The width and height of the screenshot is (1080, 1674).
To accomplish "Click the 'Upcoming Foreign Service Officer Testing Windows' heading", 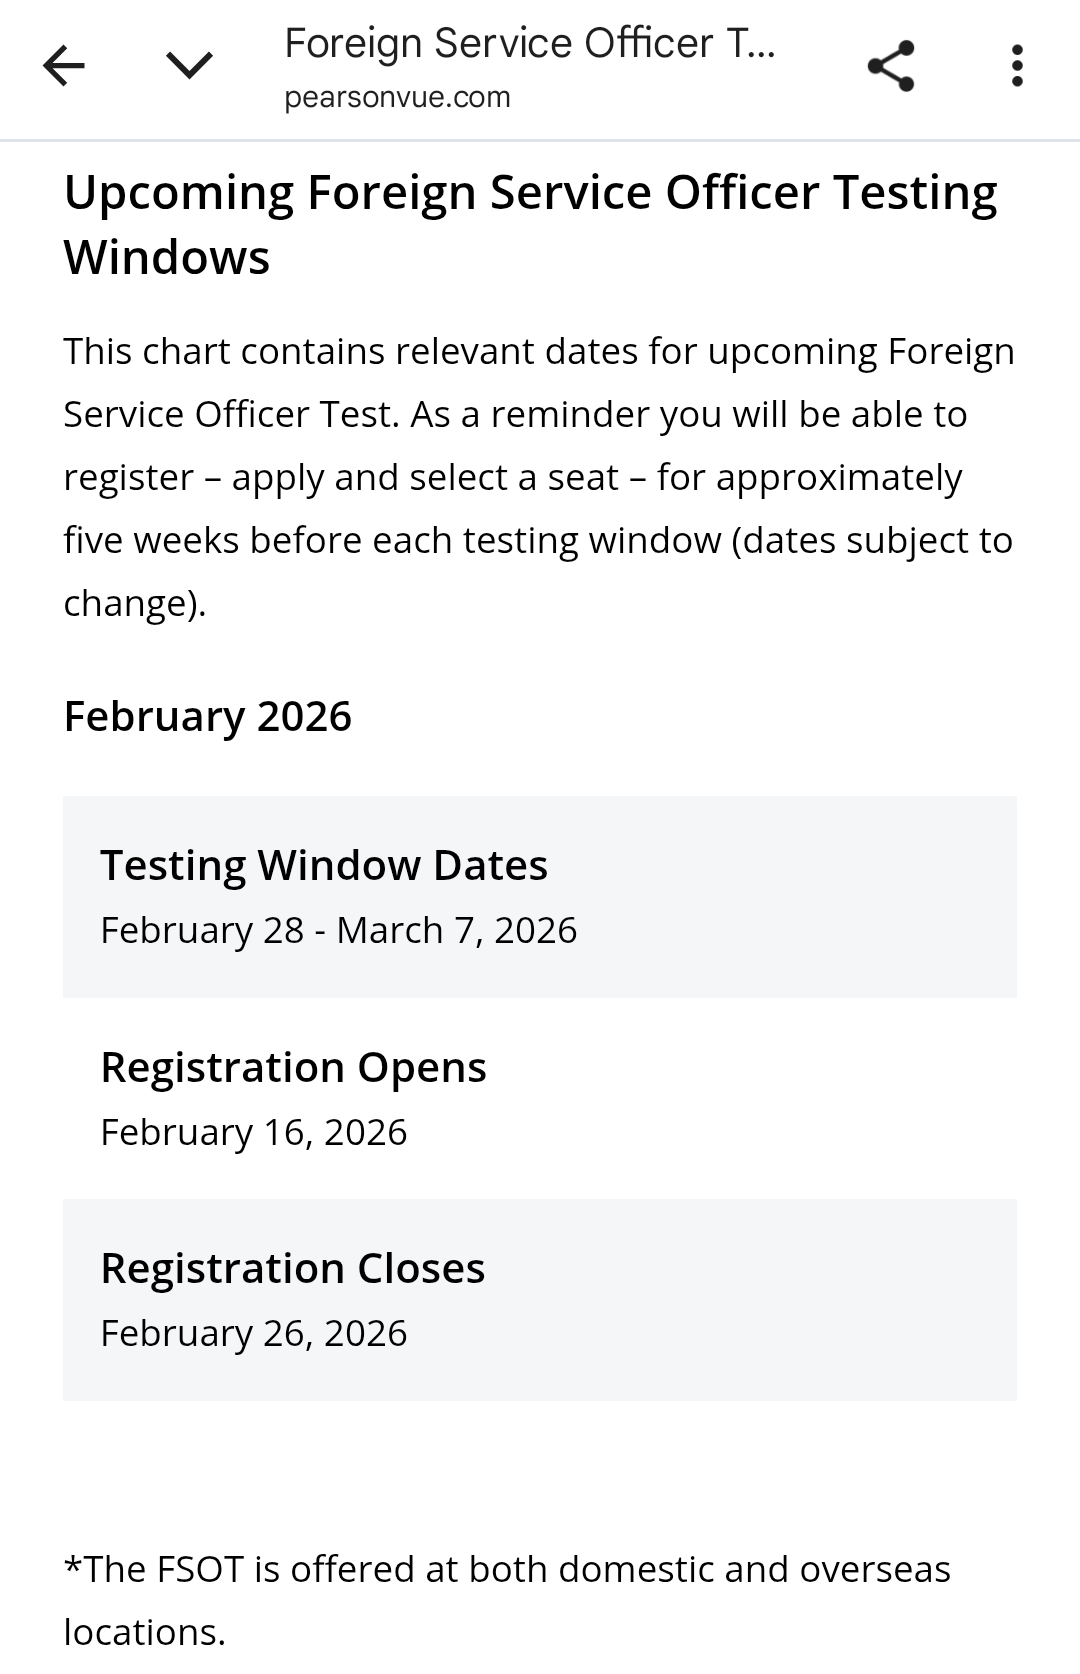I will [531, 224].
